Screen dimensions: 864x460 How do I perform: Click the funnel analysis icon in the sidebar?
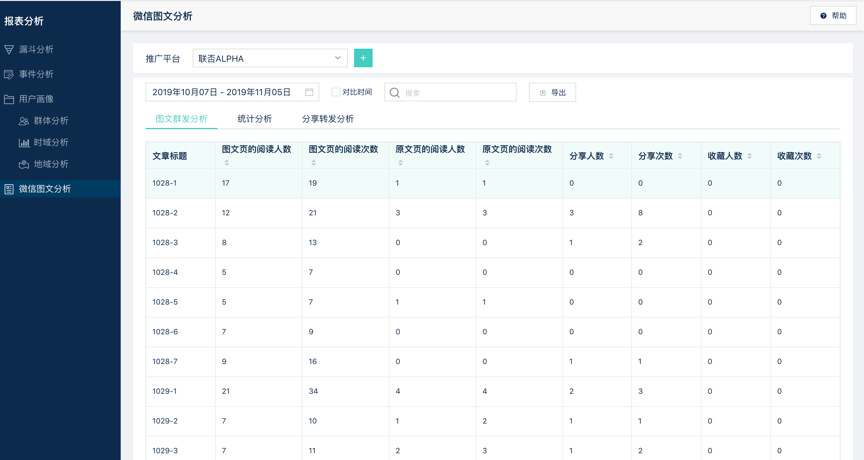point(9,50)
